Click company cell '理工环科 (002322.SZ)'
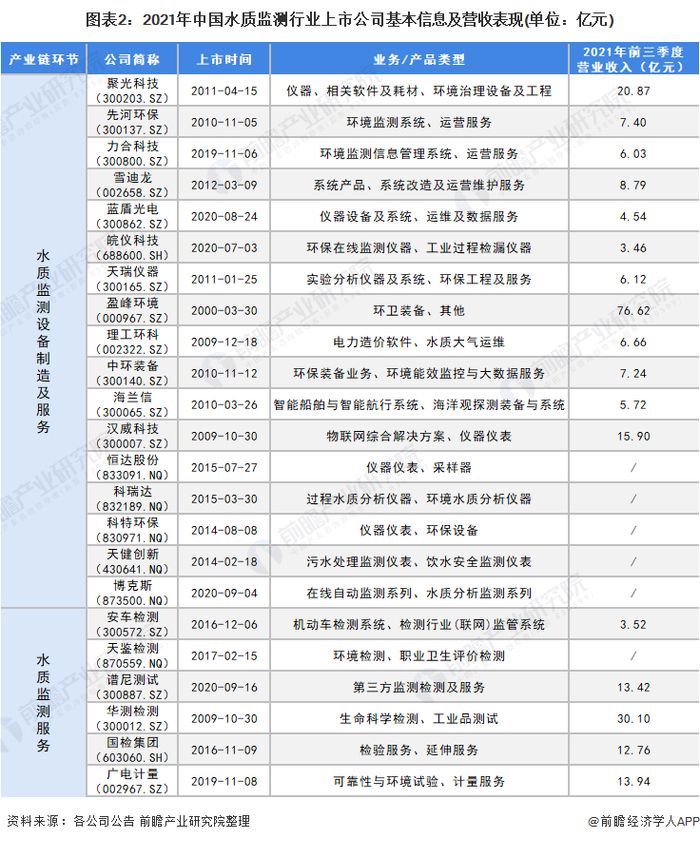This screenshot has width=700, height=841. (132, 342)
